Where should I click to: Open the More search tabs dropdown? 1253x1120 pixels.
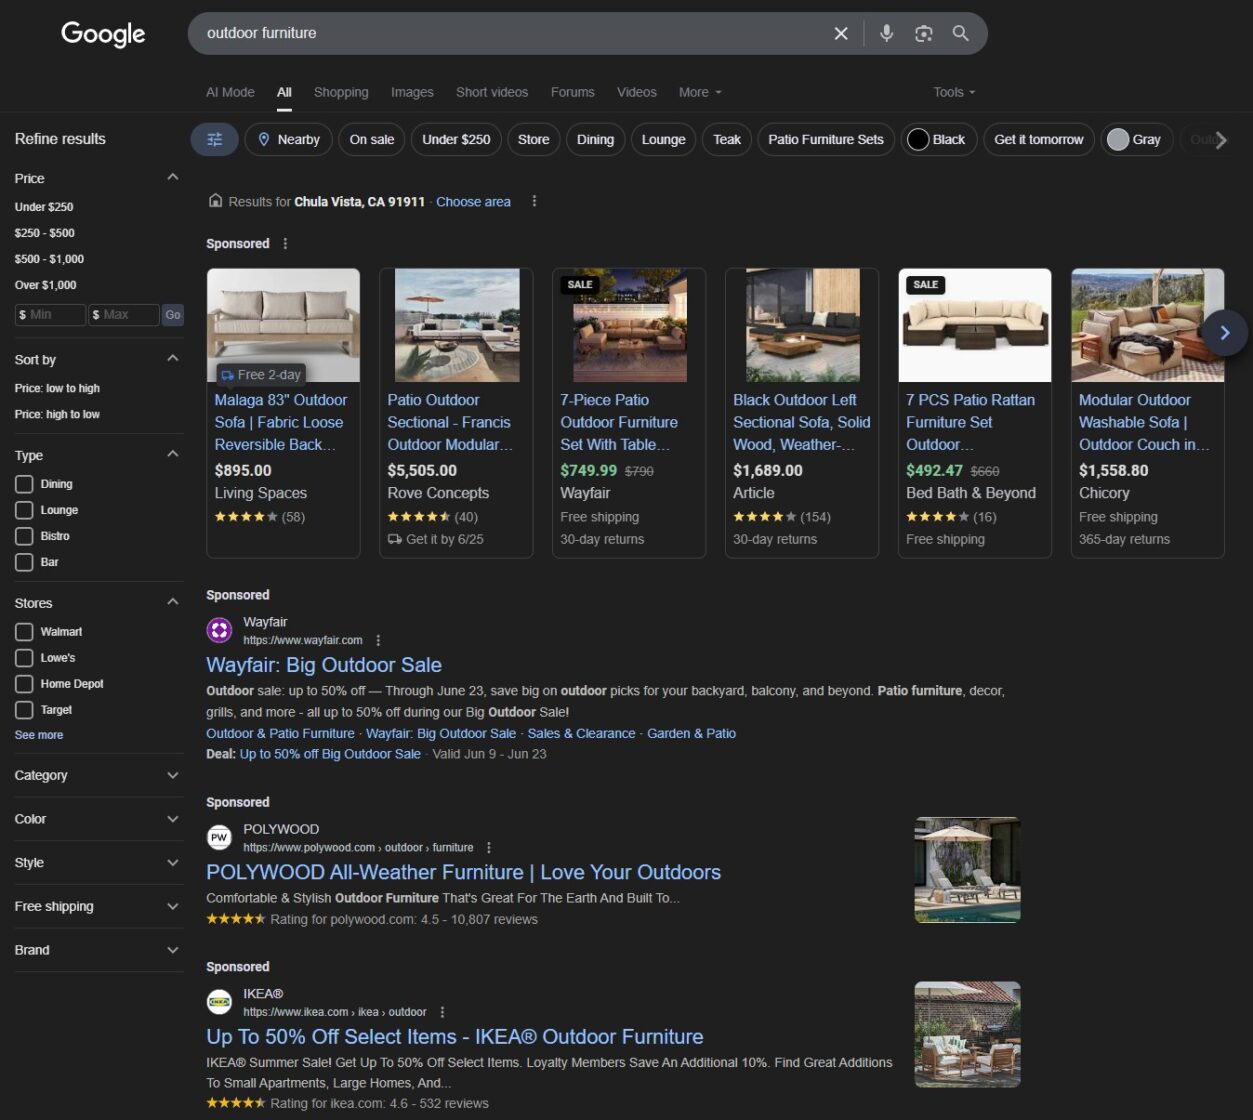[700, 92]
